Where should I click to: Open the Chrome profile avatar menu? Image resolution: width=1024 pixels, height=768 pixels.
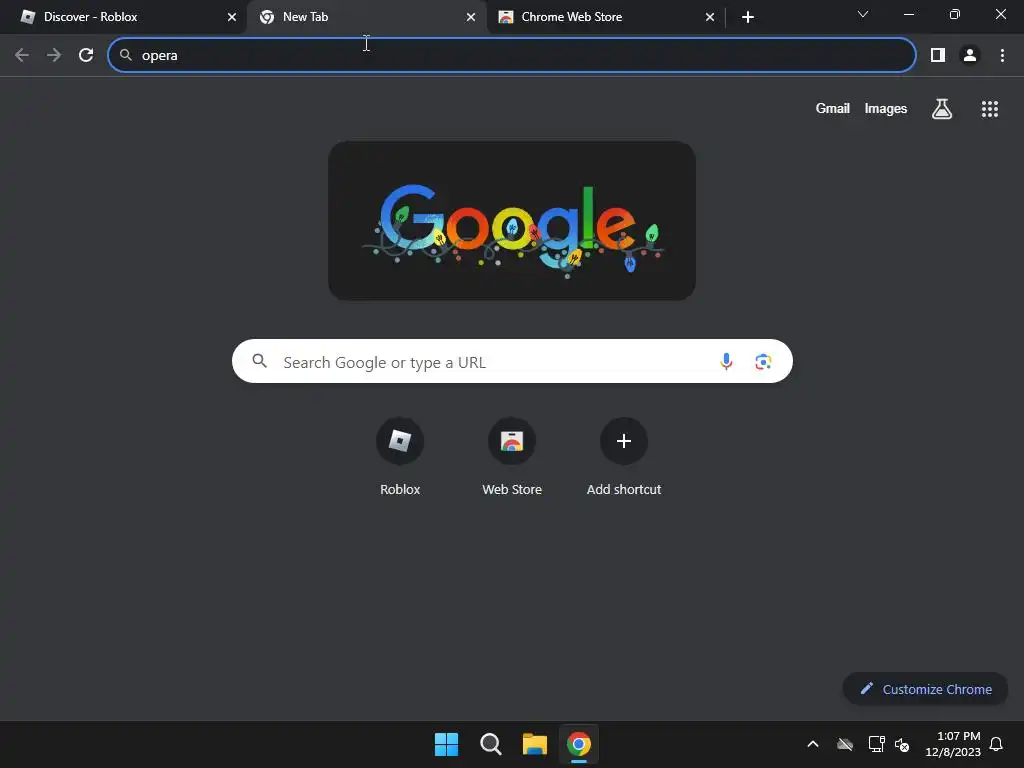[x=970, y=55]
